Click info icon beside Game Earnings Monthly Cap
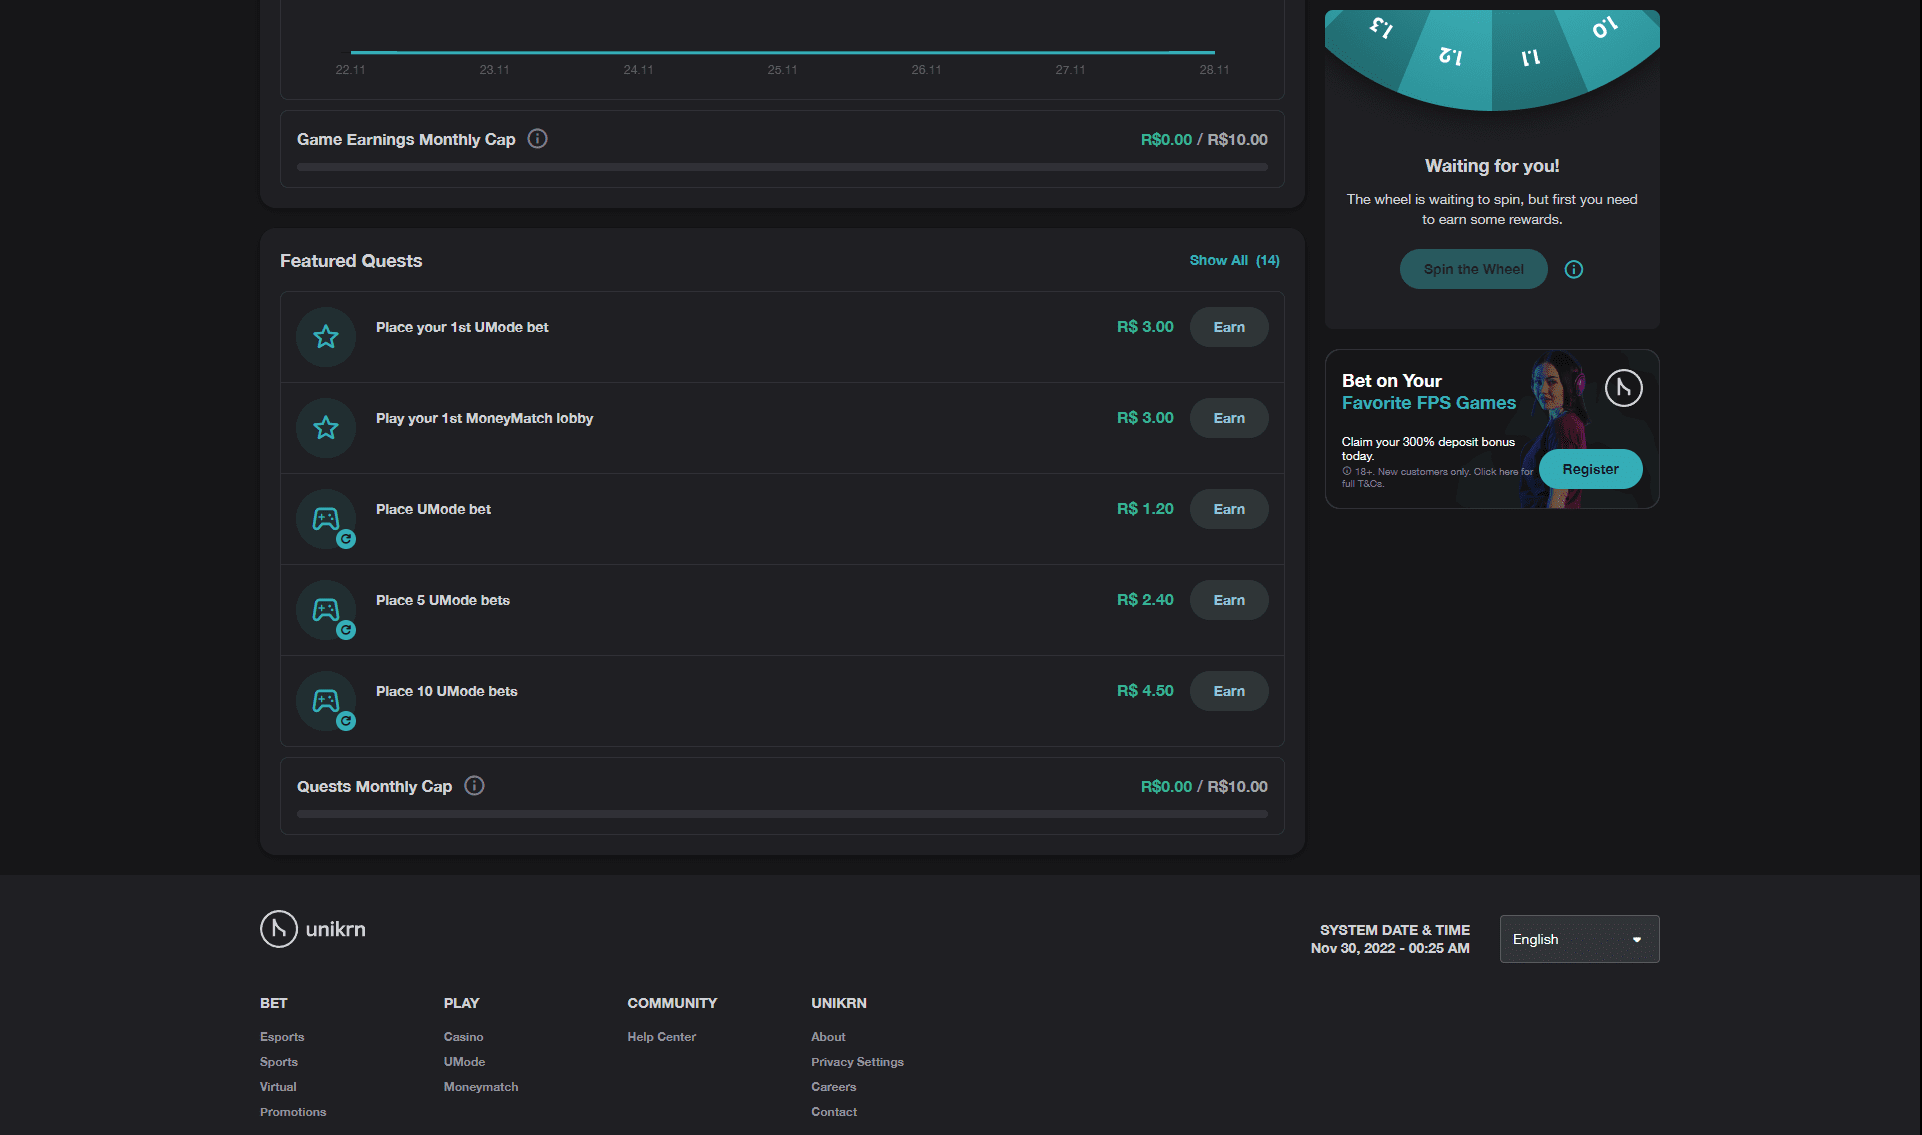Screen dimensions: 1922x1135 coord(537,139)
